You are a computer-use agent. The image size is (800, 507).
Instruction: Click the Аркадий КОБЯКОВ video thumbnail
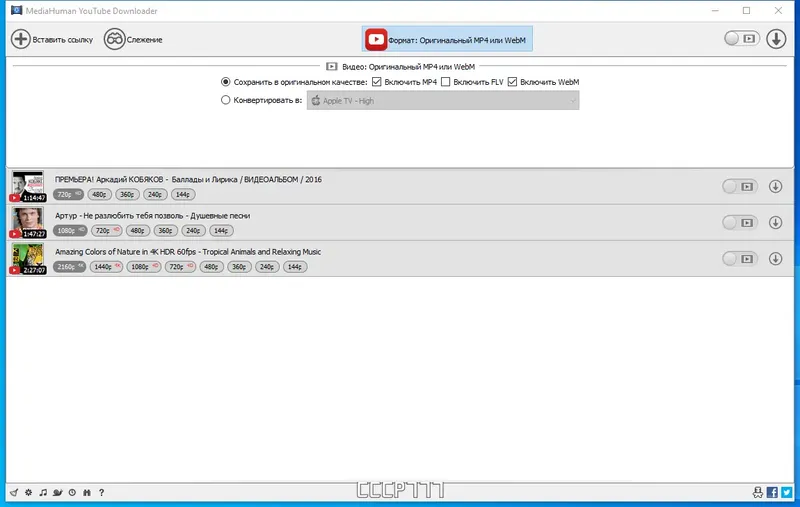point(28,186)
